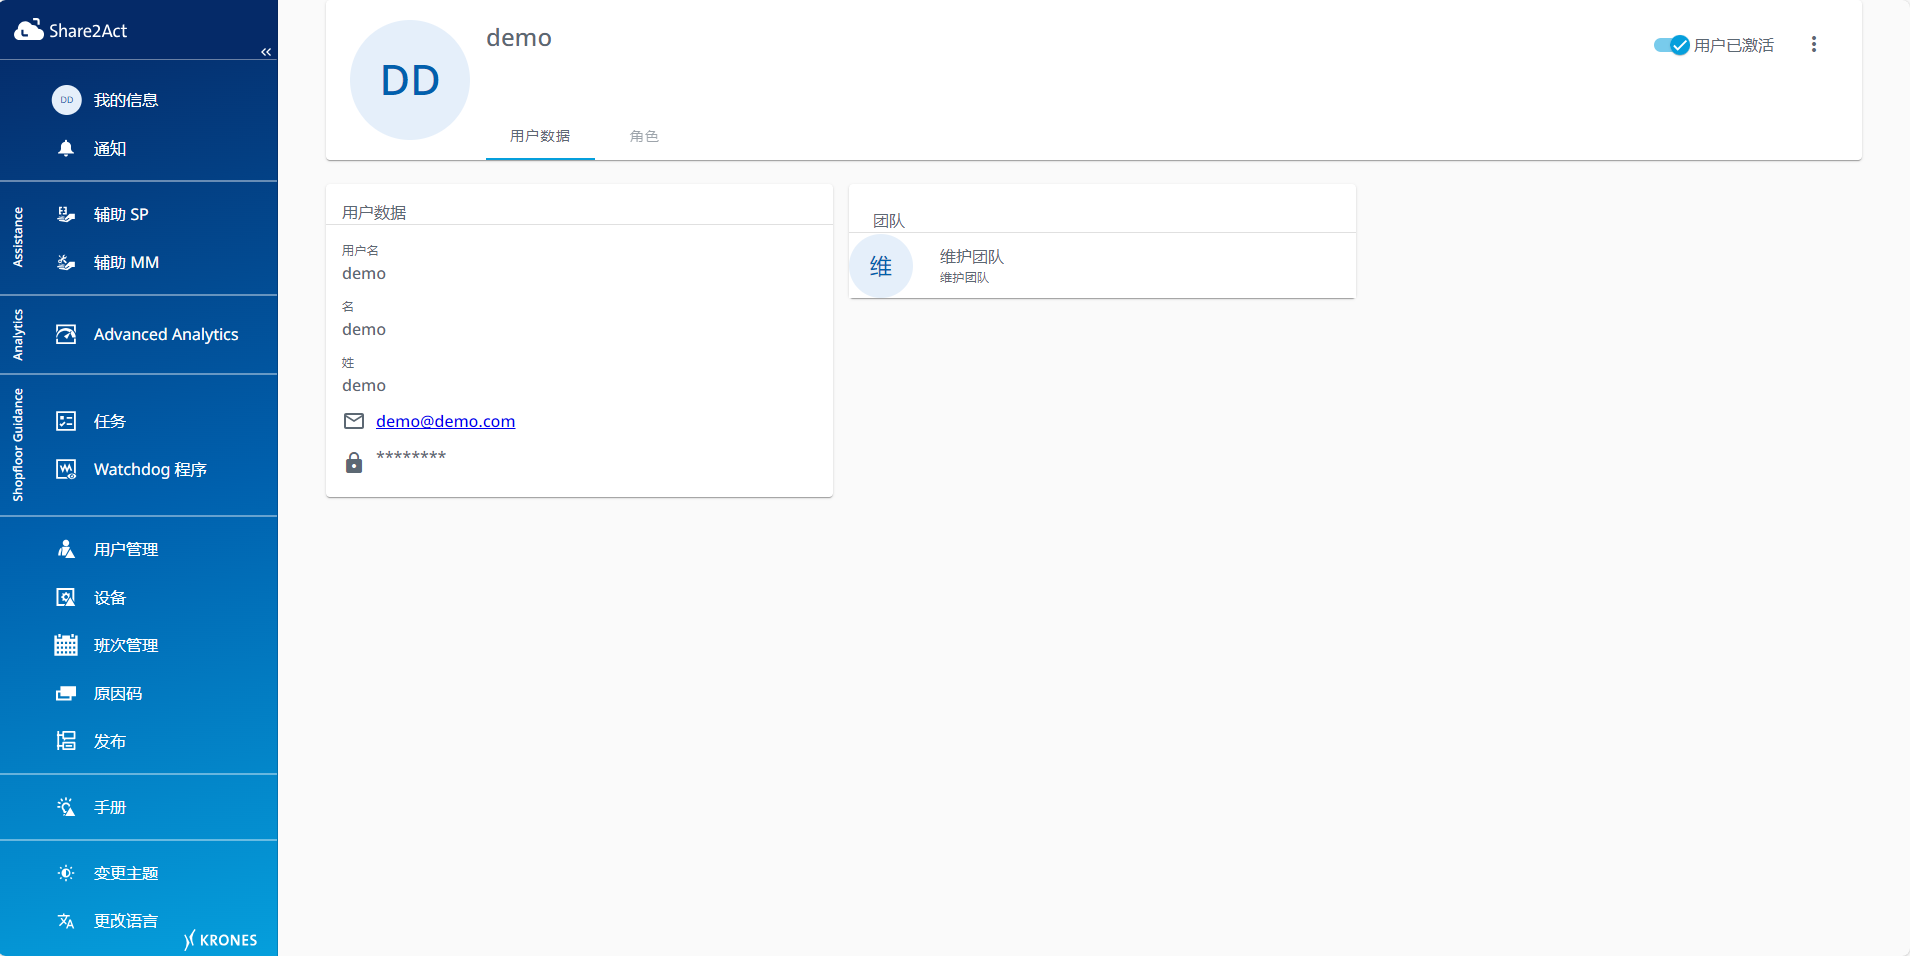Click the 班次管理 calendar icon
This screenshot has width=1910, height=956.
point(66,645)
